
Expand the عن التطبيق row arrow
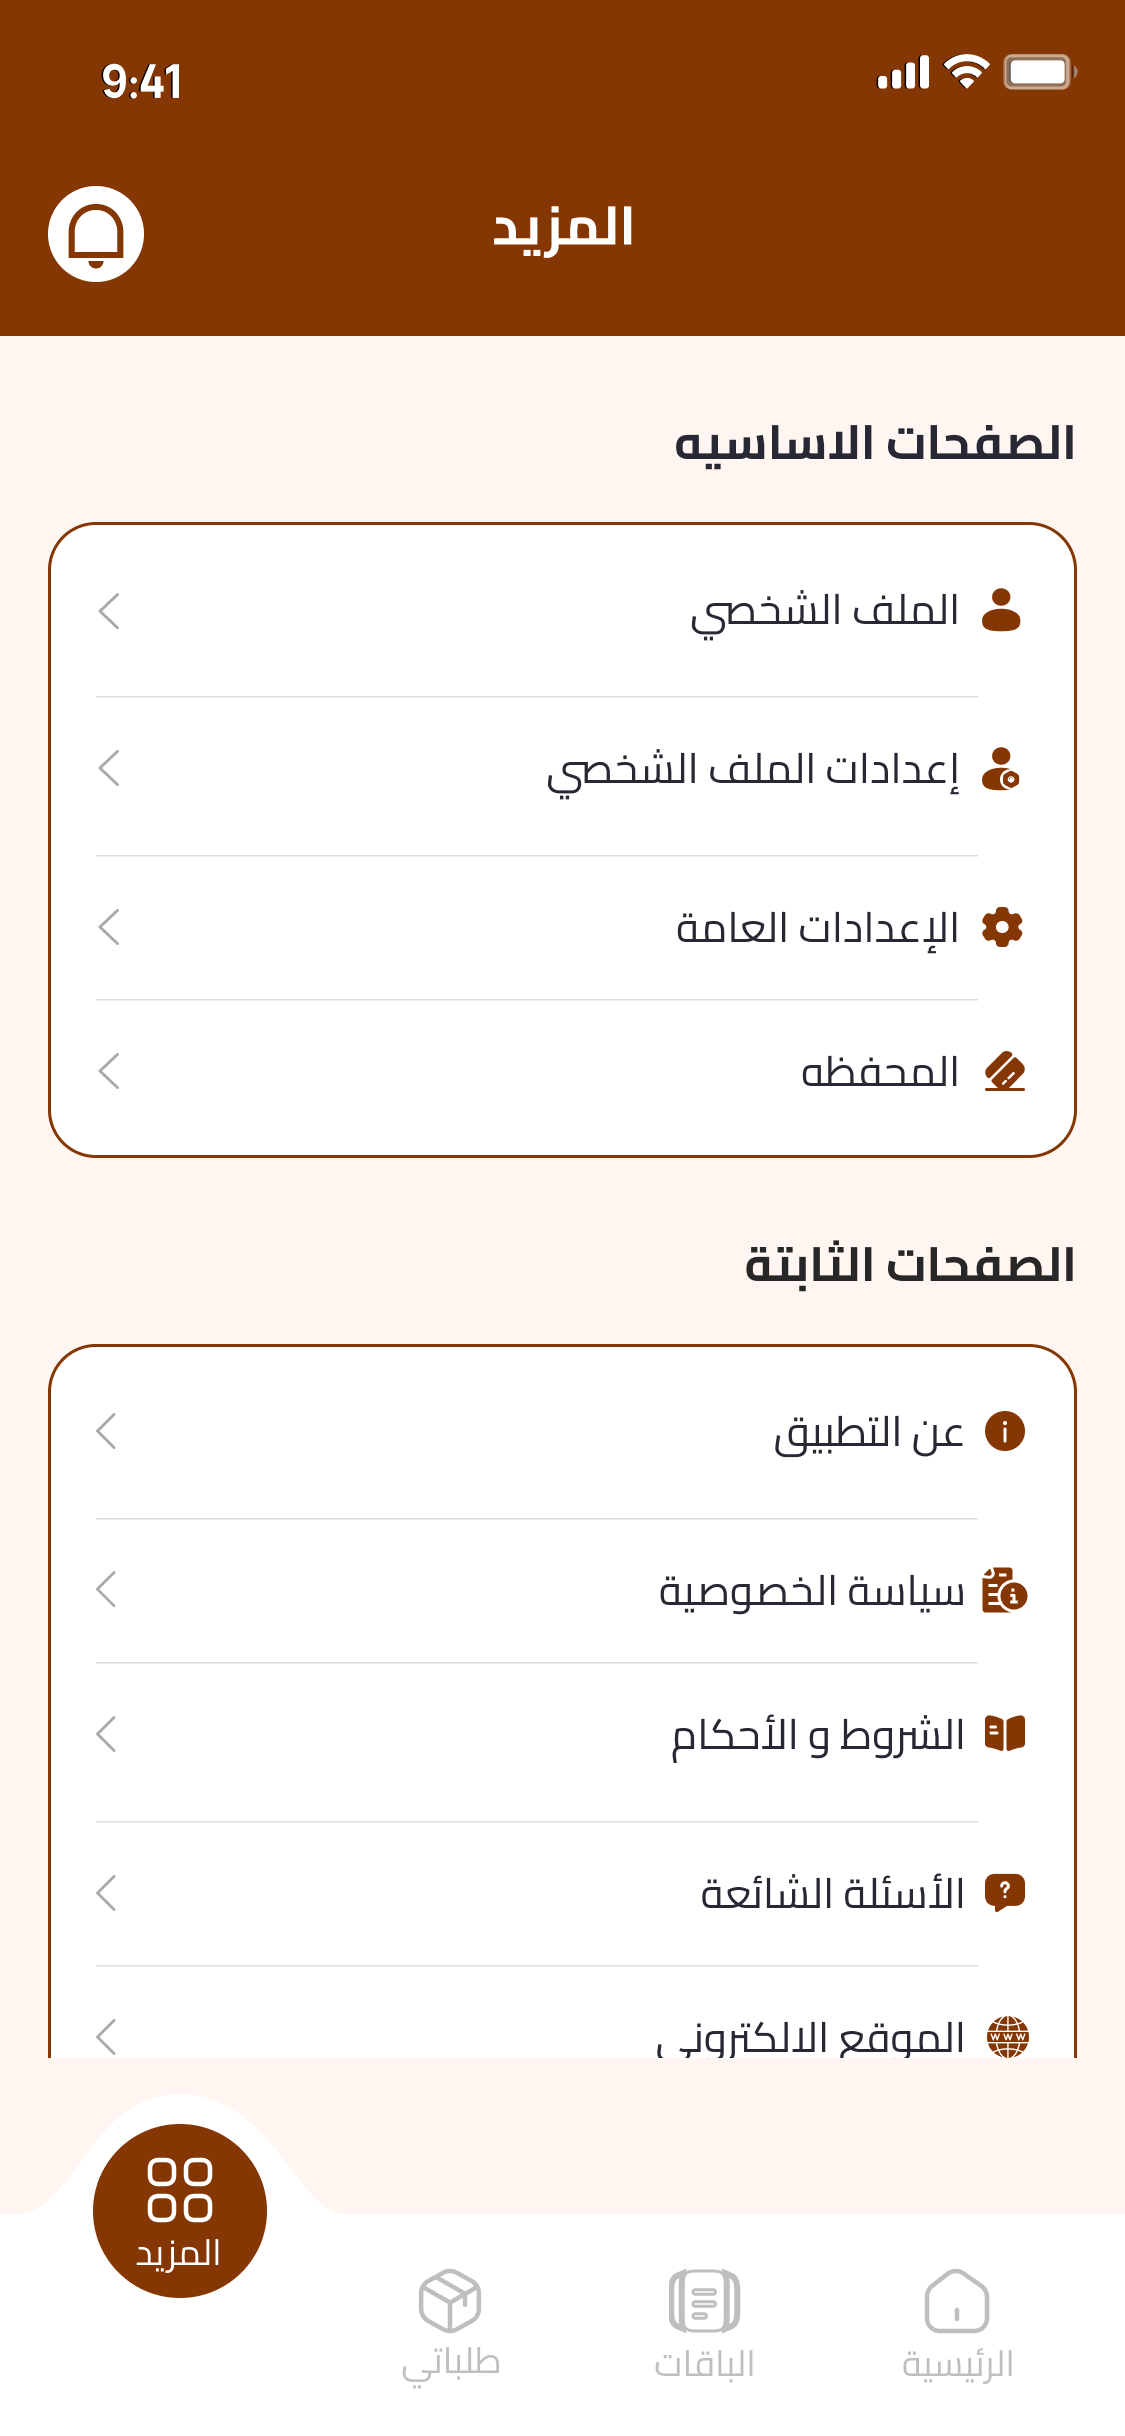click(x=107, y=1431)
